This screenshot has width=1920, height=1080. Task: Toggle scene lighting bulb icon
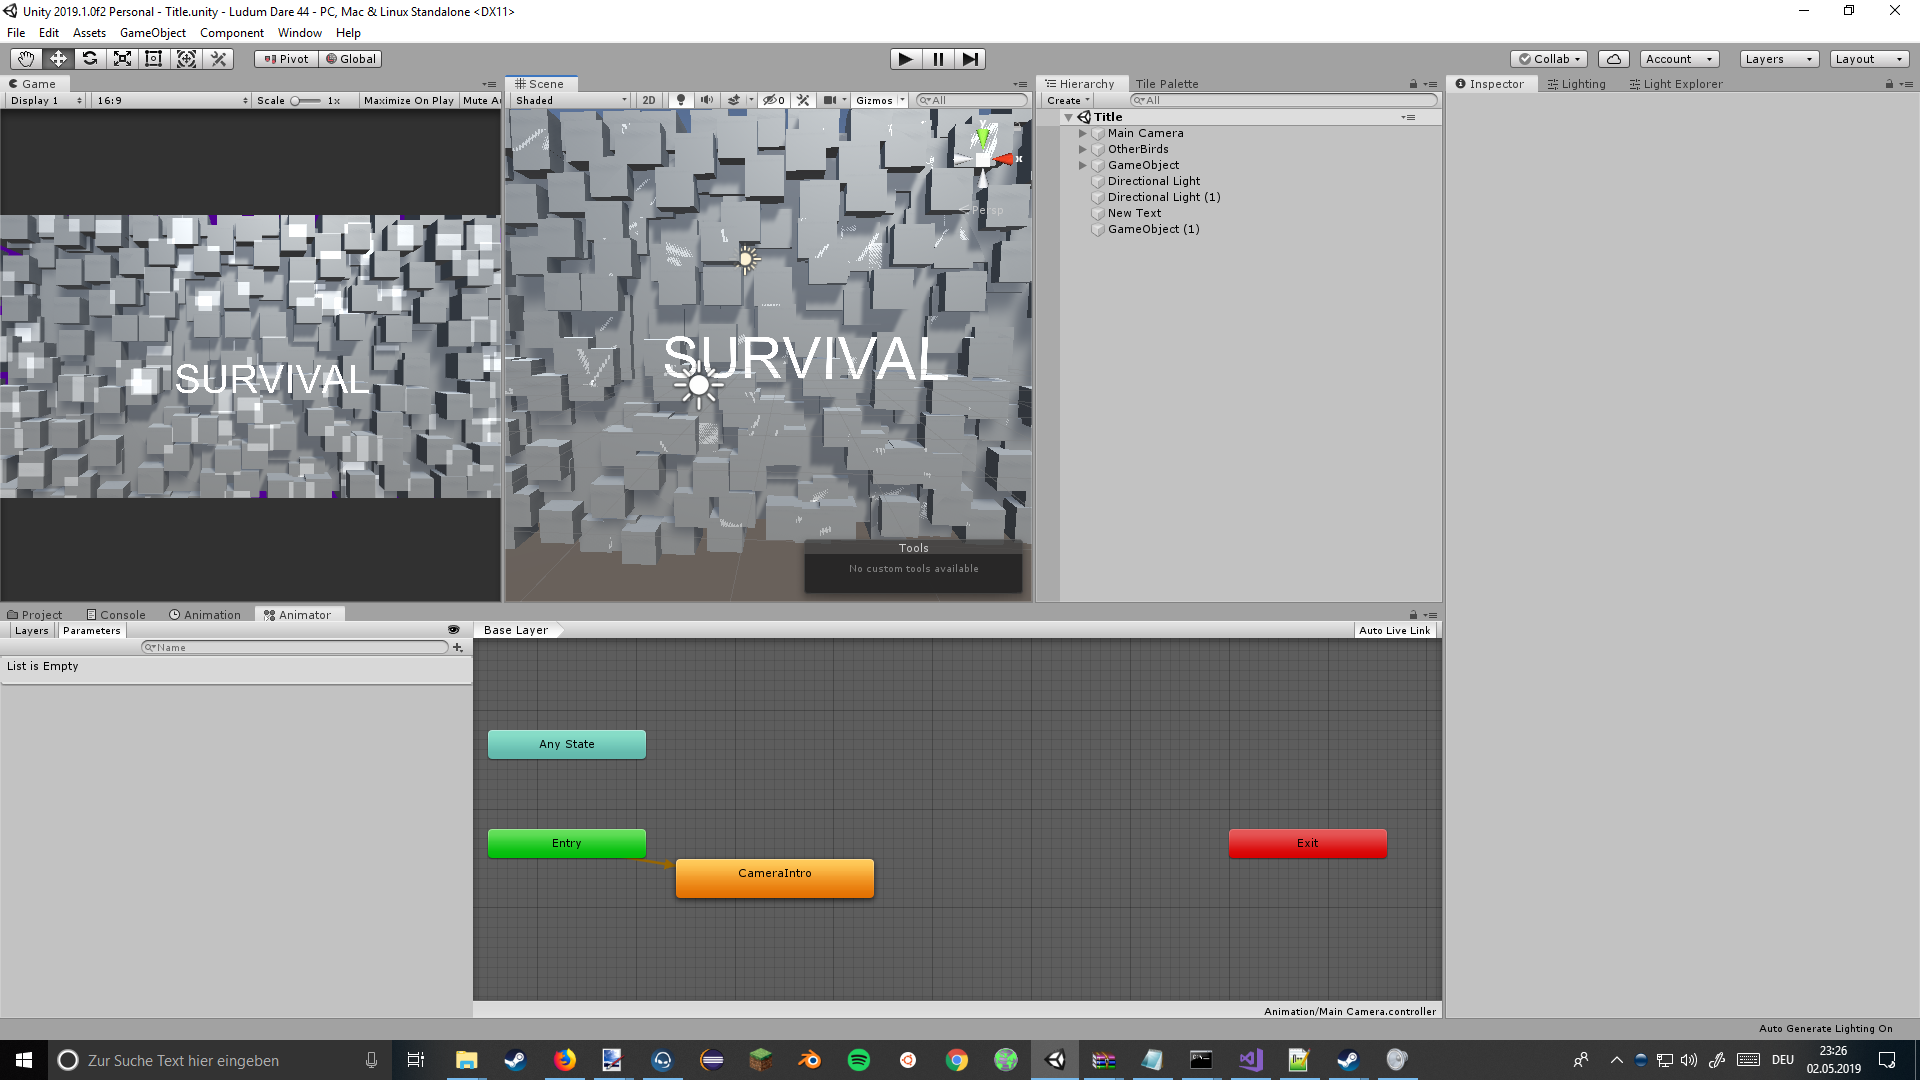point(681,100)
